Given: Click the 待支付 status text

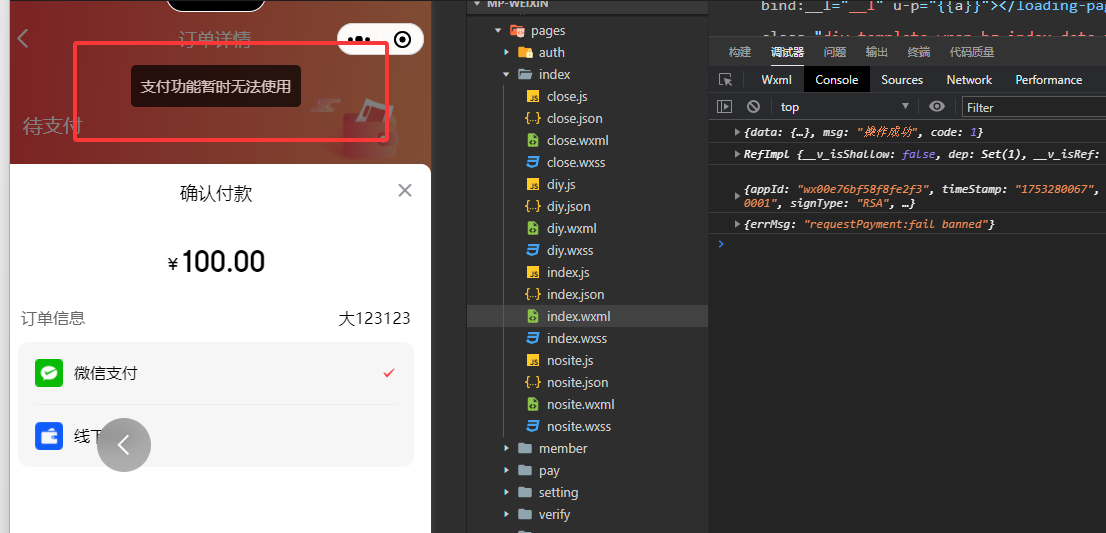Looking at the screenshot, I should click(x=52, y=126).
